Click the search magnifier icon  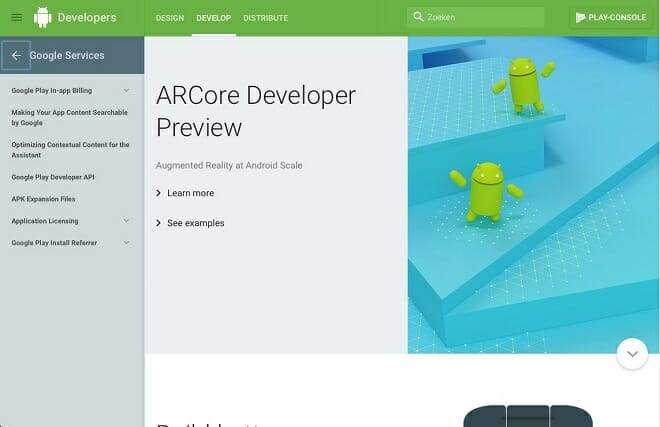point(418,17)
